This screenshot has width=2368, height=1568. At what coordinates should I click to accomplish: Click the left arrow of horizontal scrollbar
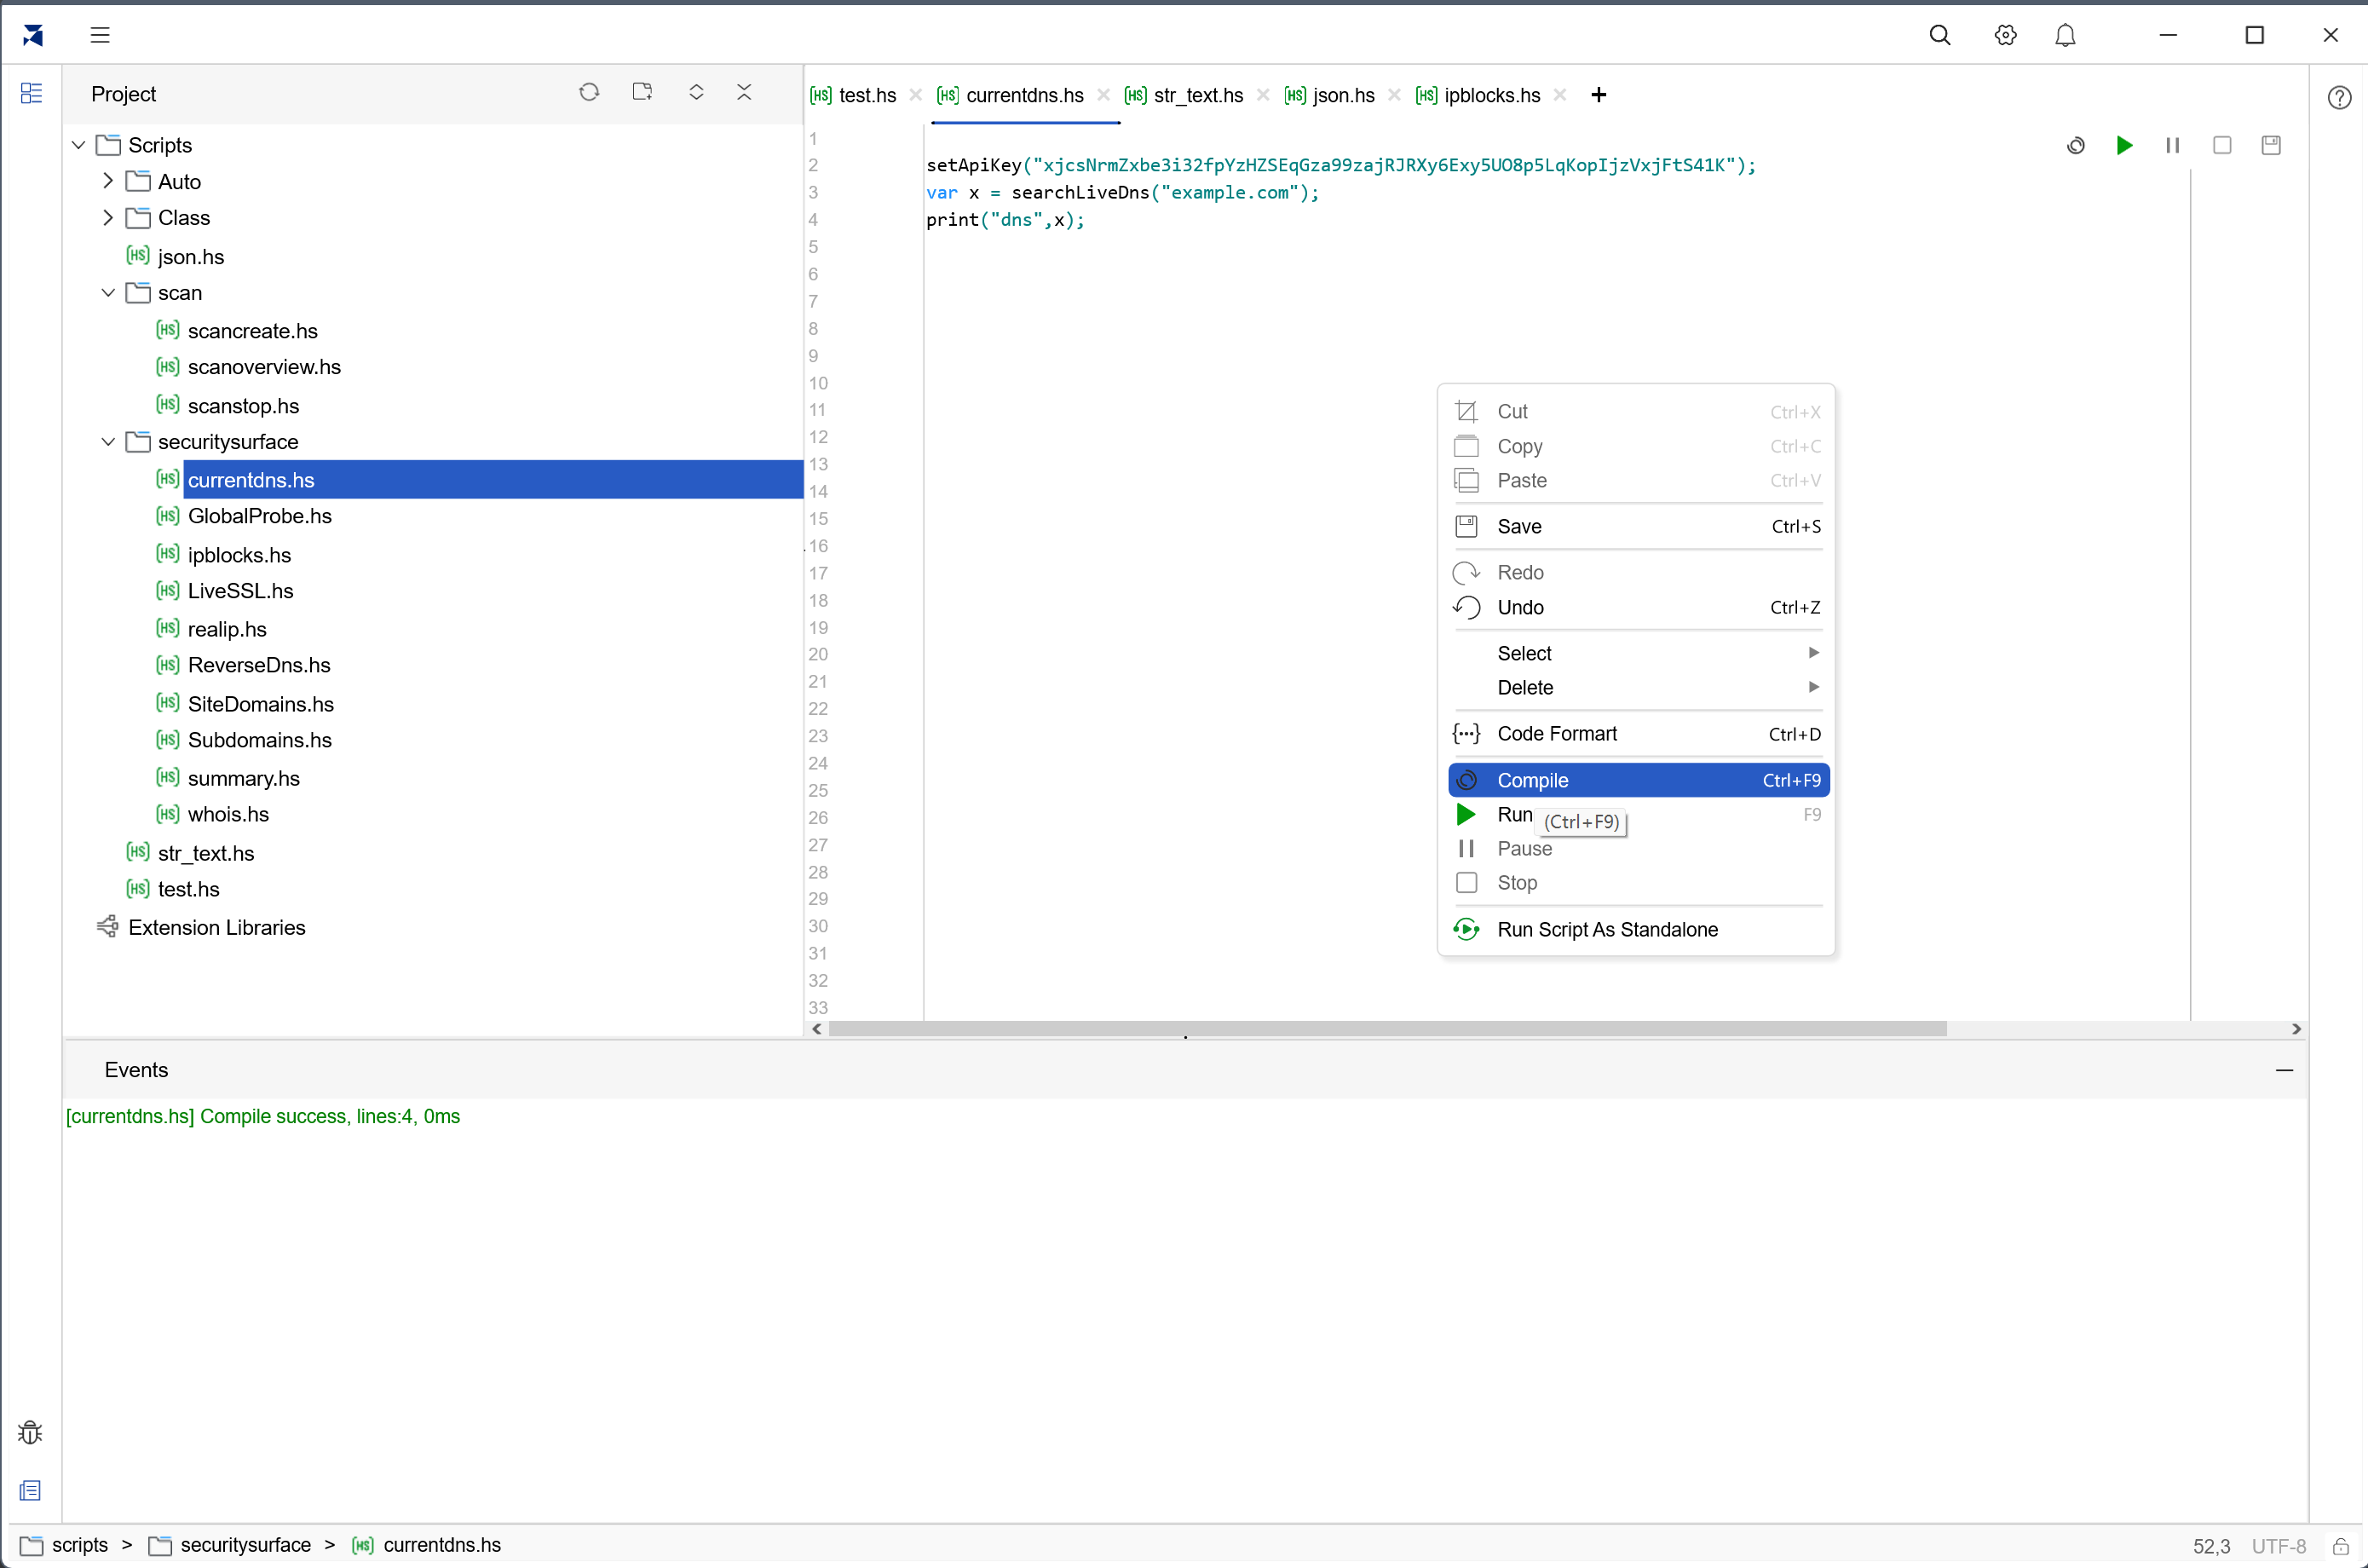coord(817,1029)
